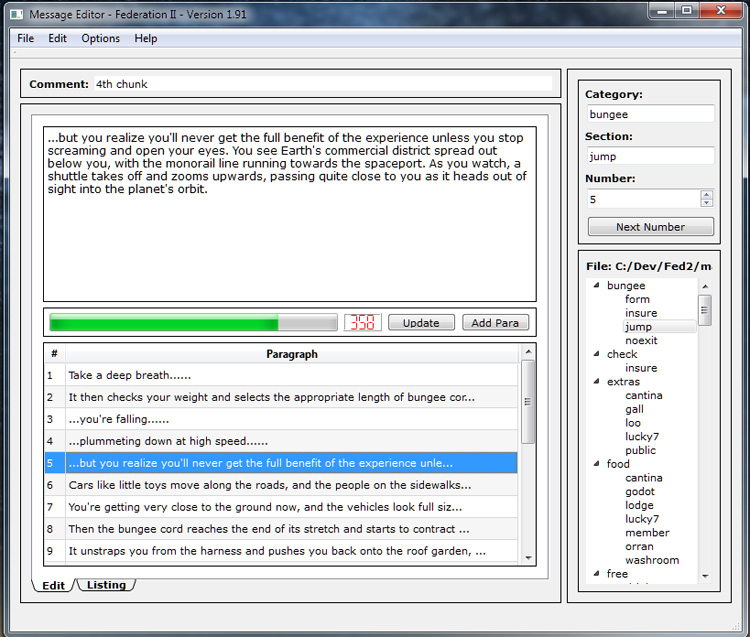Select insure under check
Viewport: 750px width, 637px height.
[x=641, y=368]
